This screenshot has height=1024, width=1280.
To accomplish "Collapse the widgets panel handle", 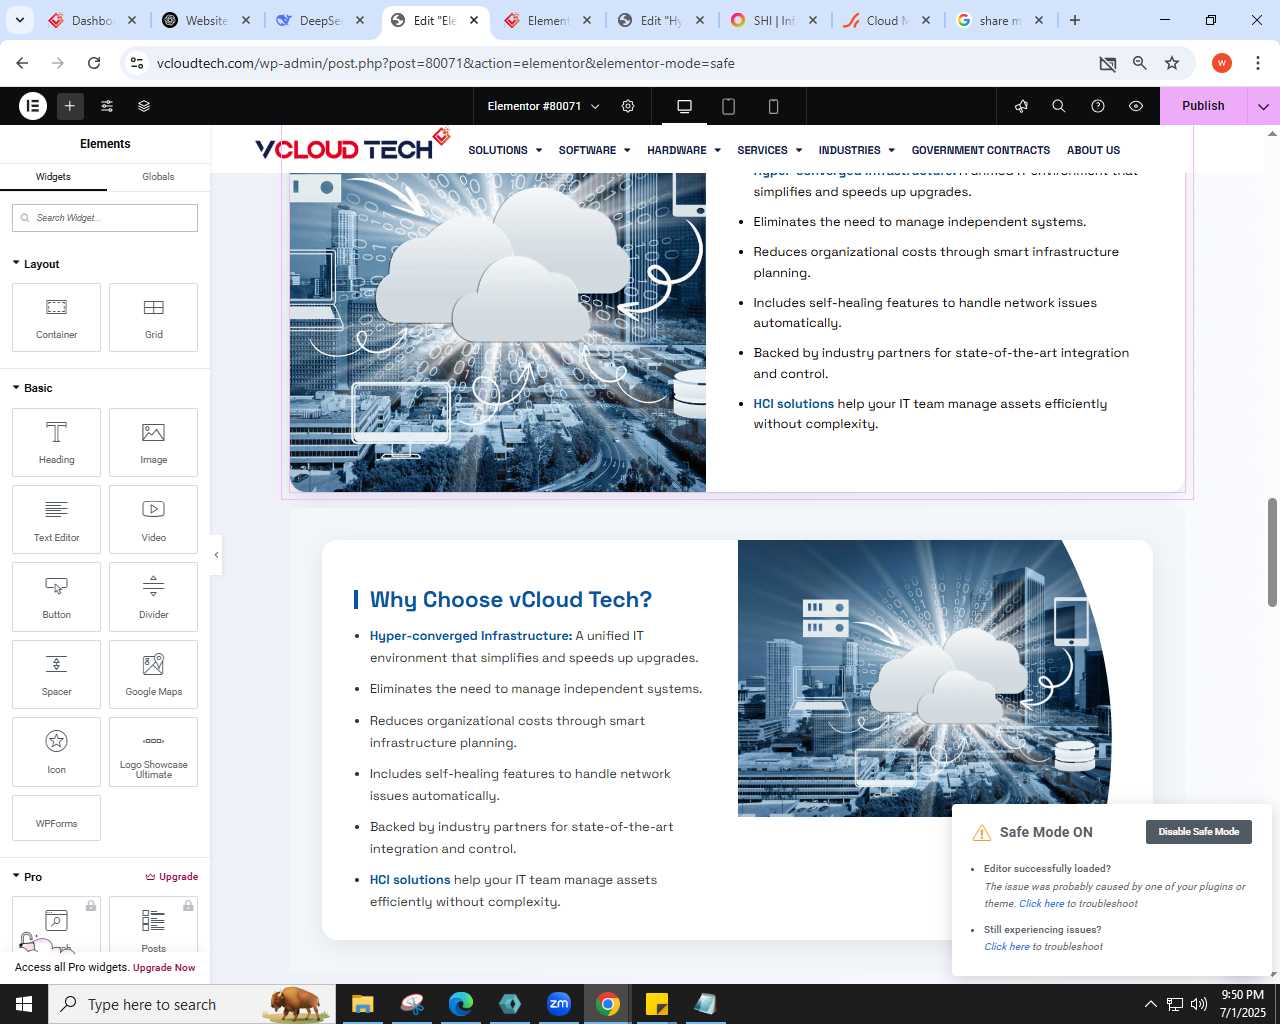I will coord(216,555).
